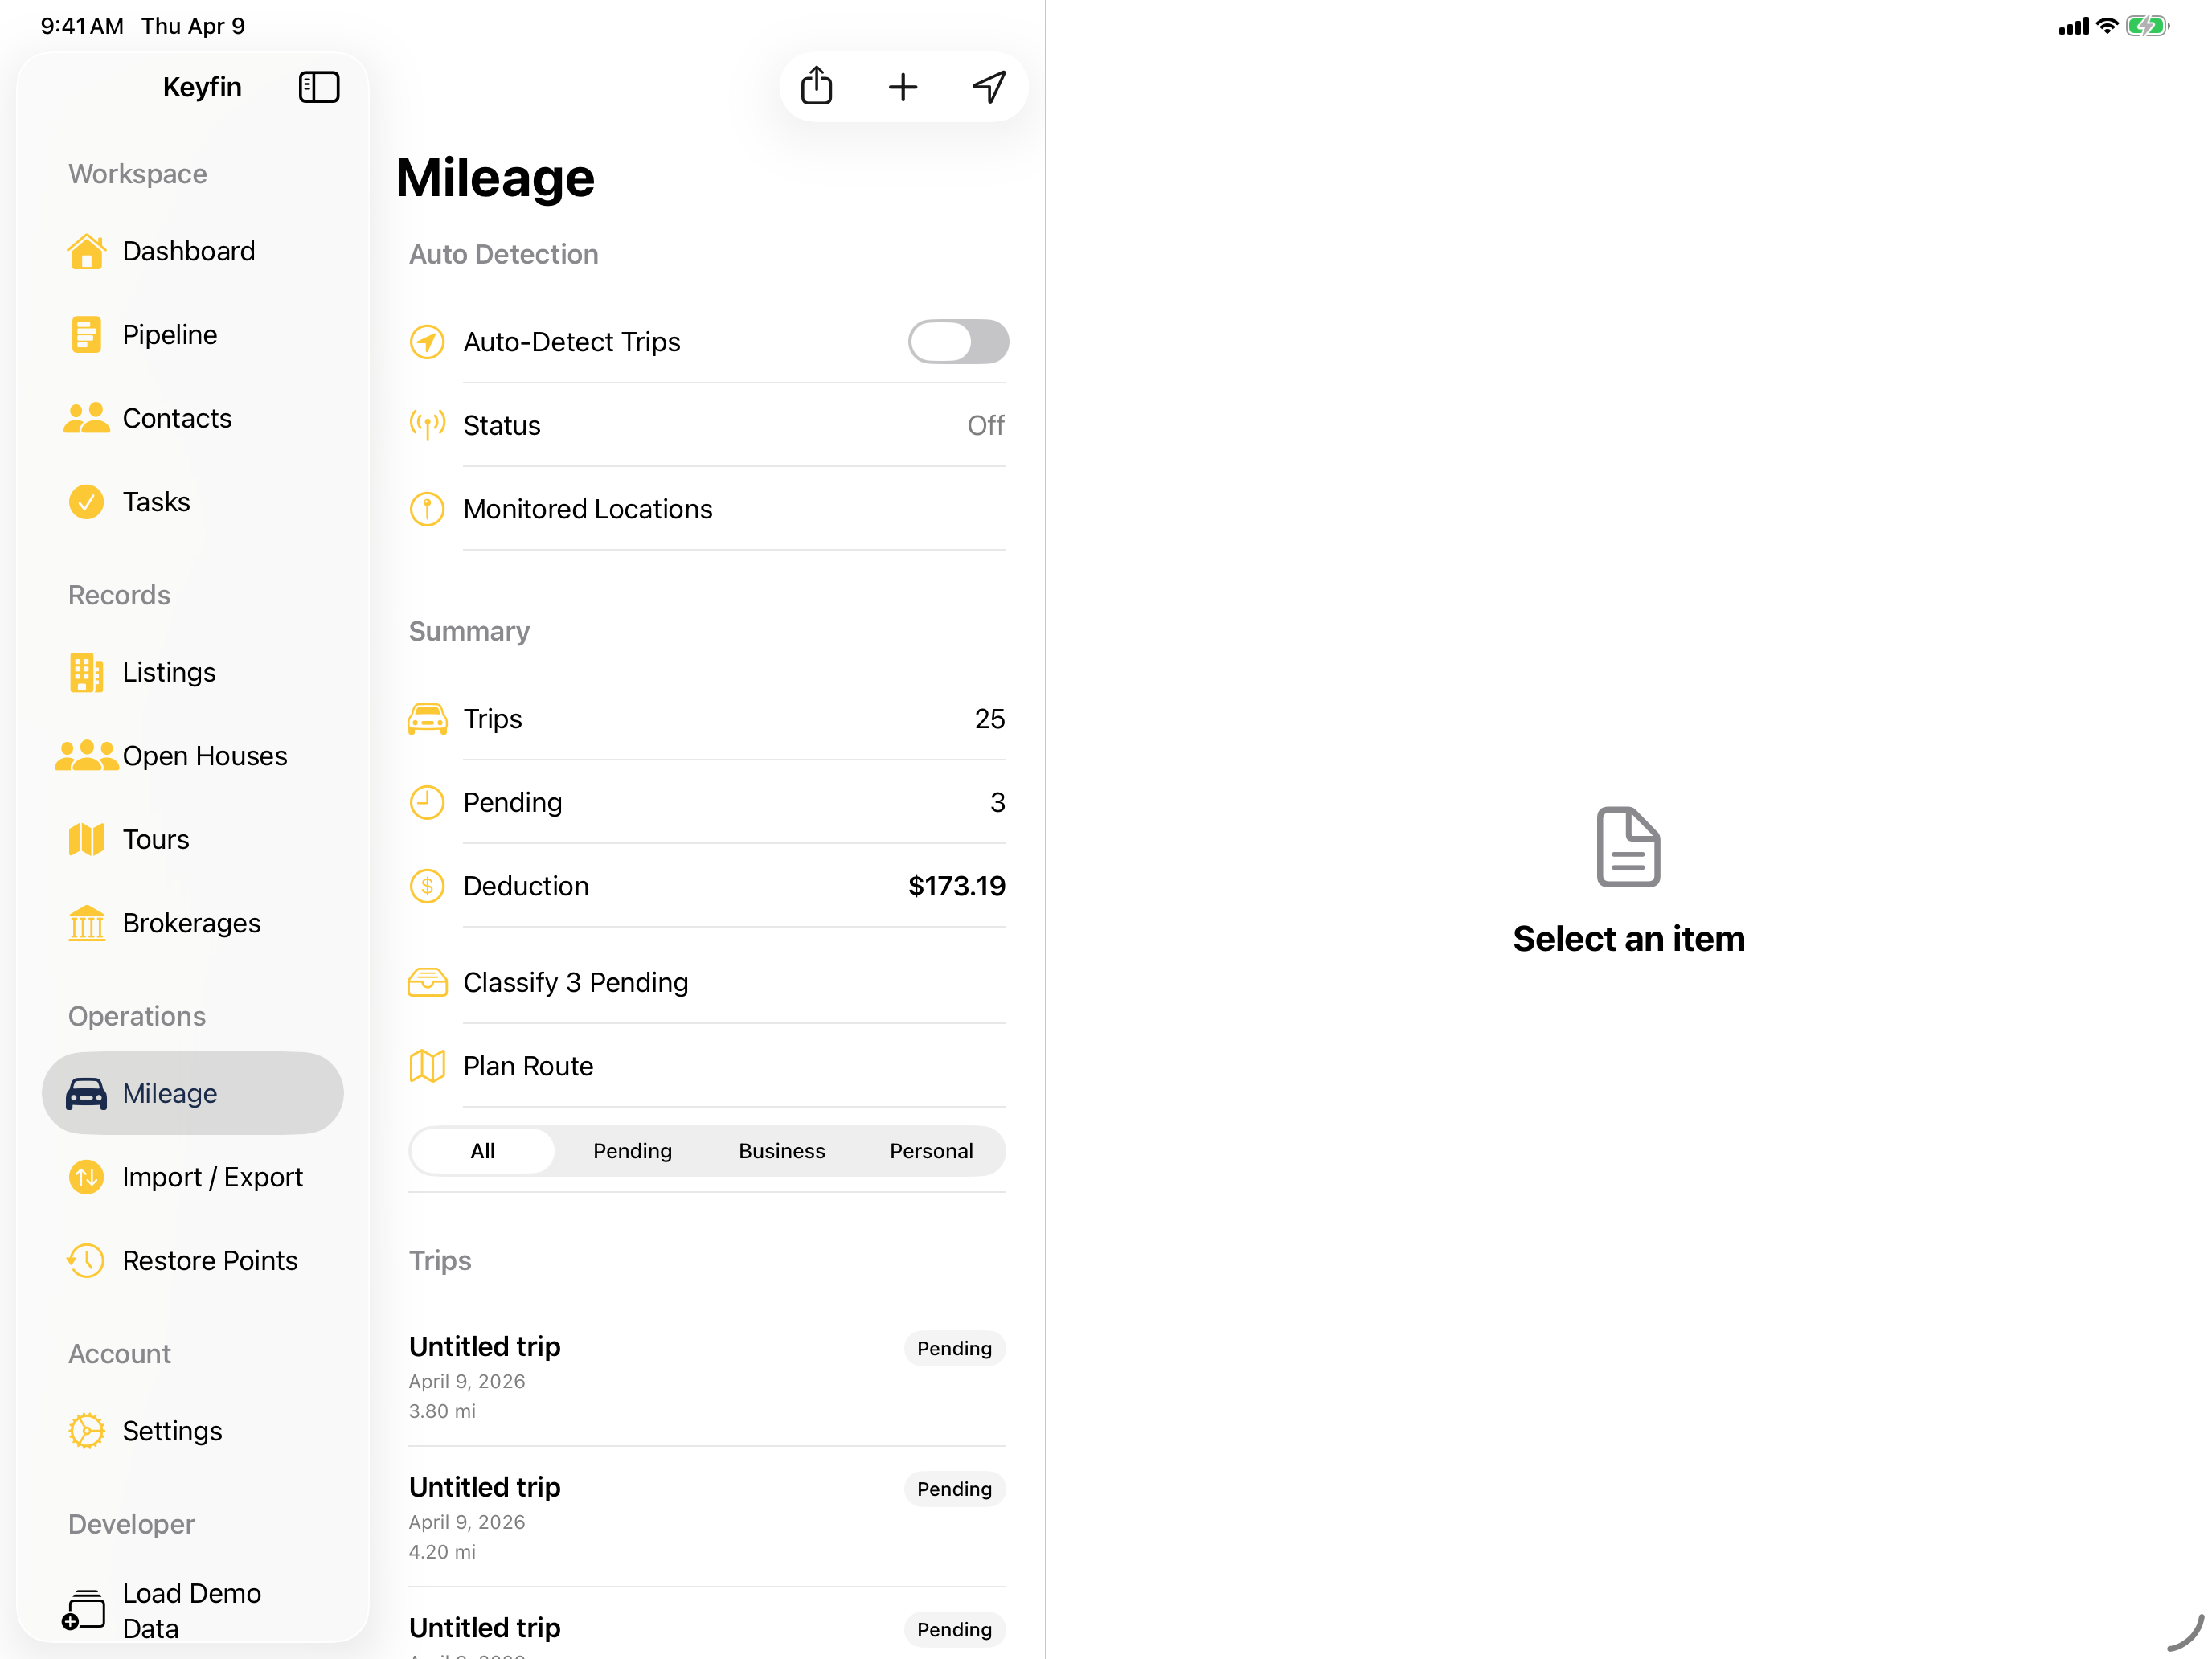2212x1659 pixels.
Task: Click the Pending clock summary icon
Action: click(x=427, y=802)
